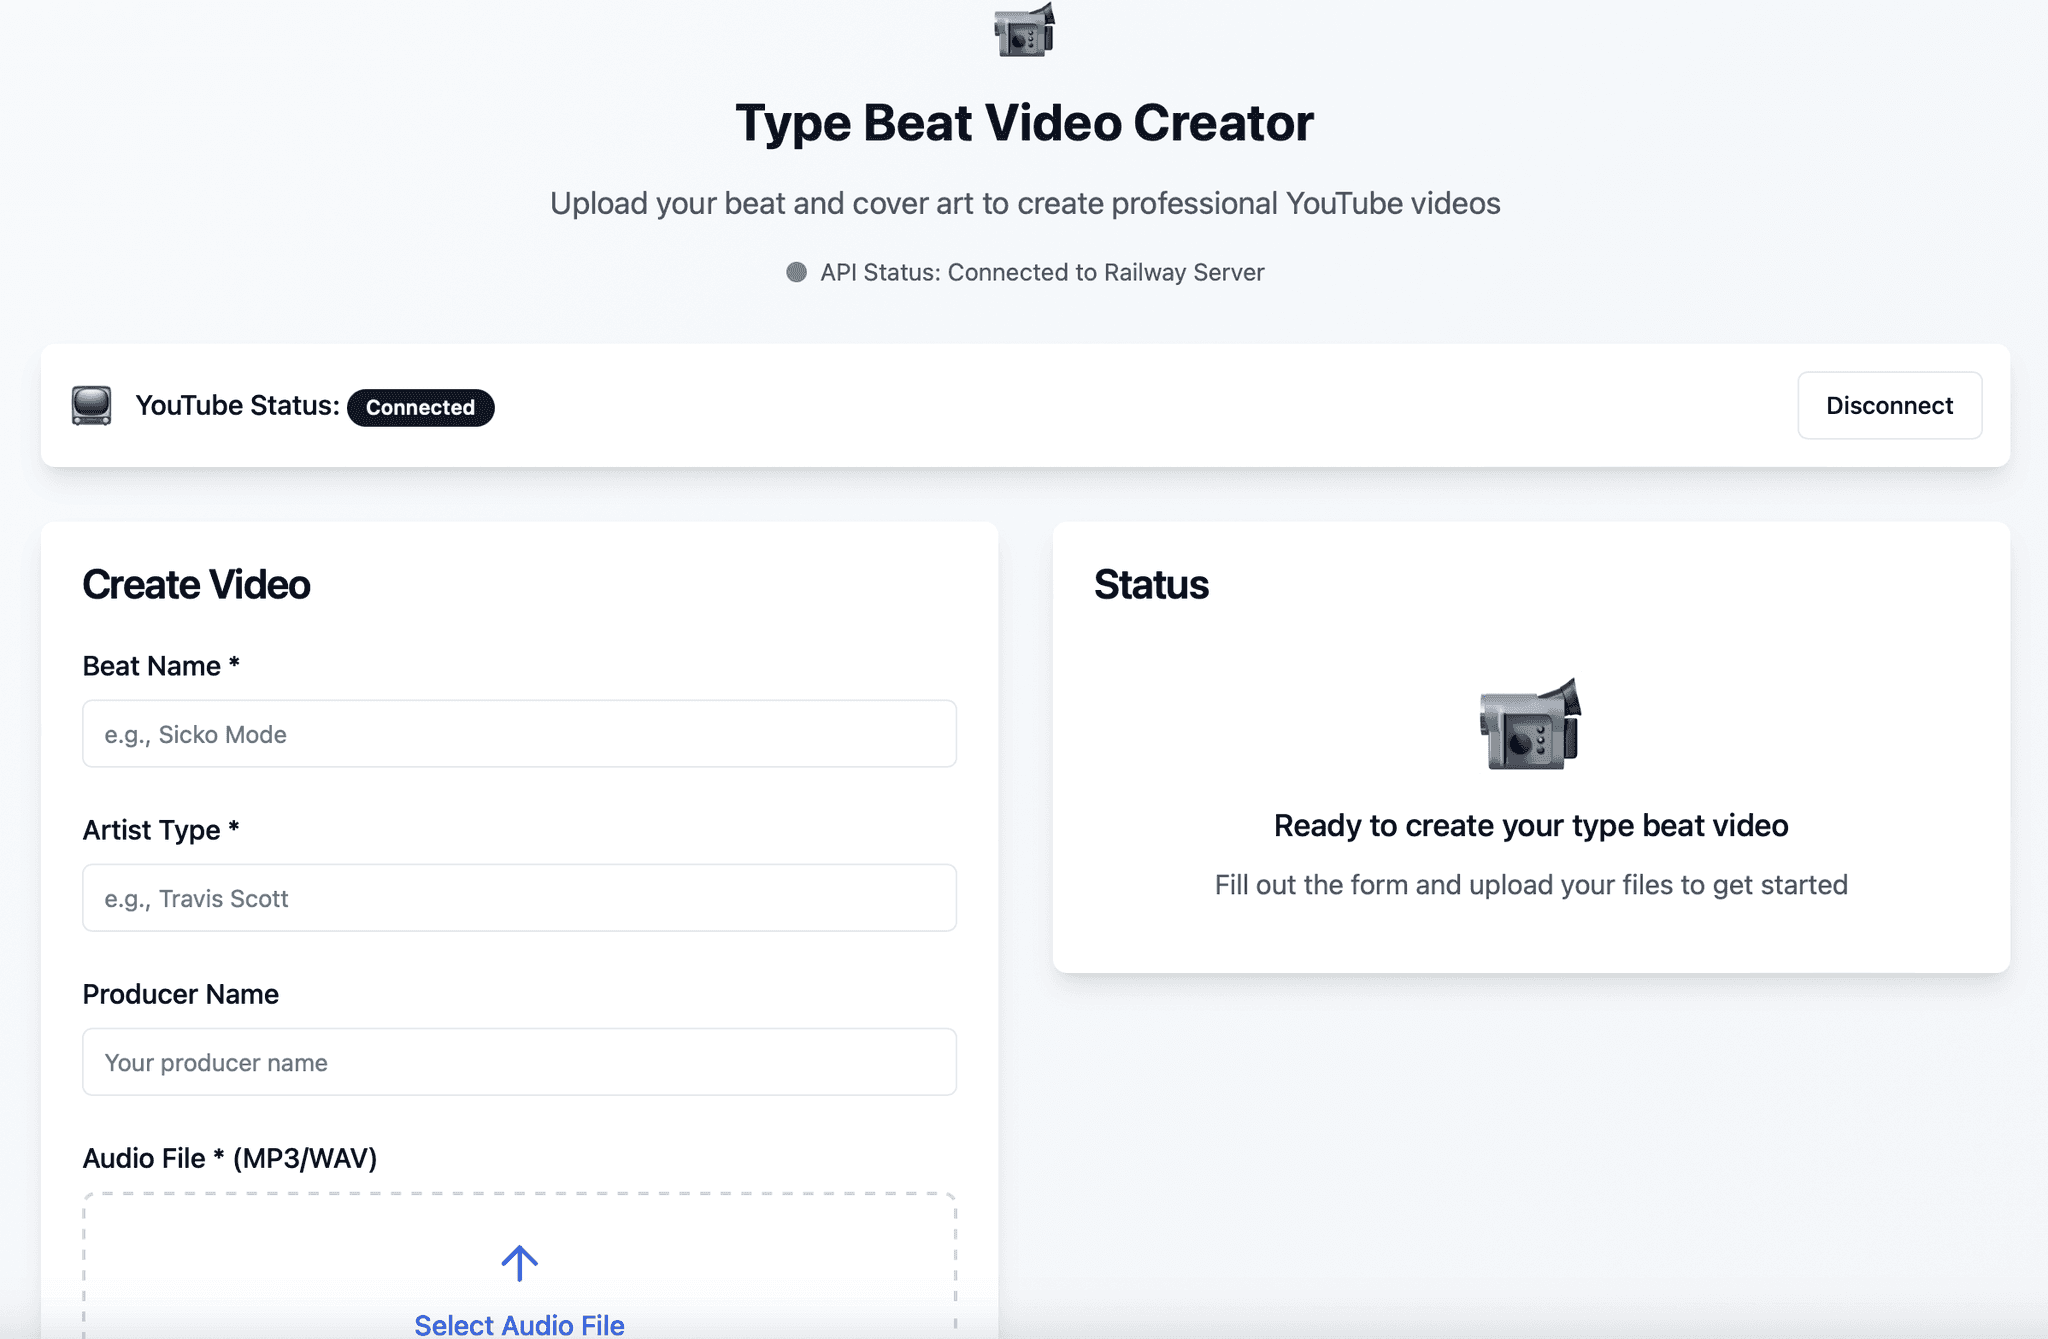2048x1339 pixels.
Task: Focus the Beat Name input field
Action: click(519, 734)
